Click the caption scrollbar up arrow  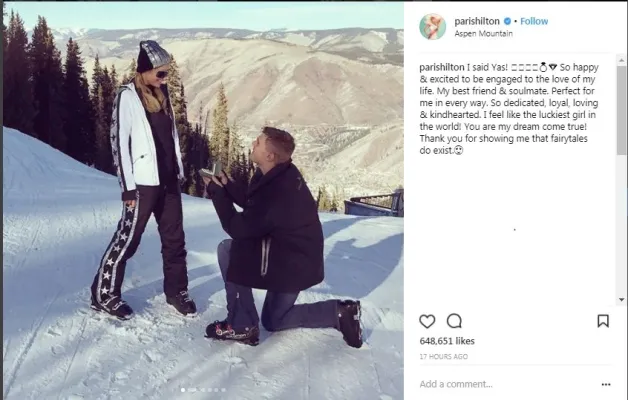(621, 60)
